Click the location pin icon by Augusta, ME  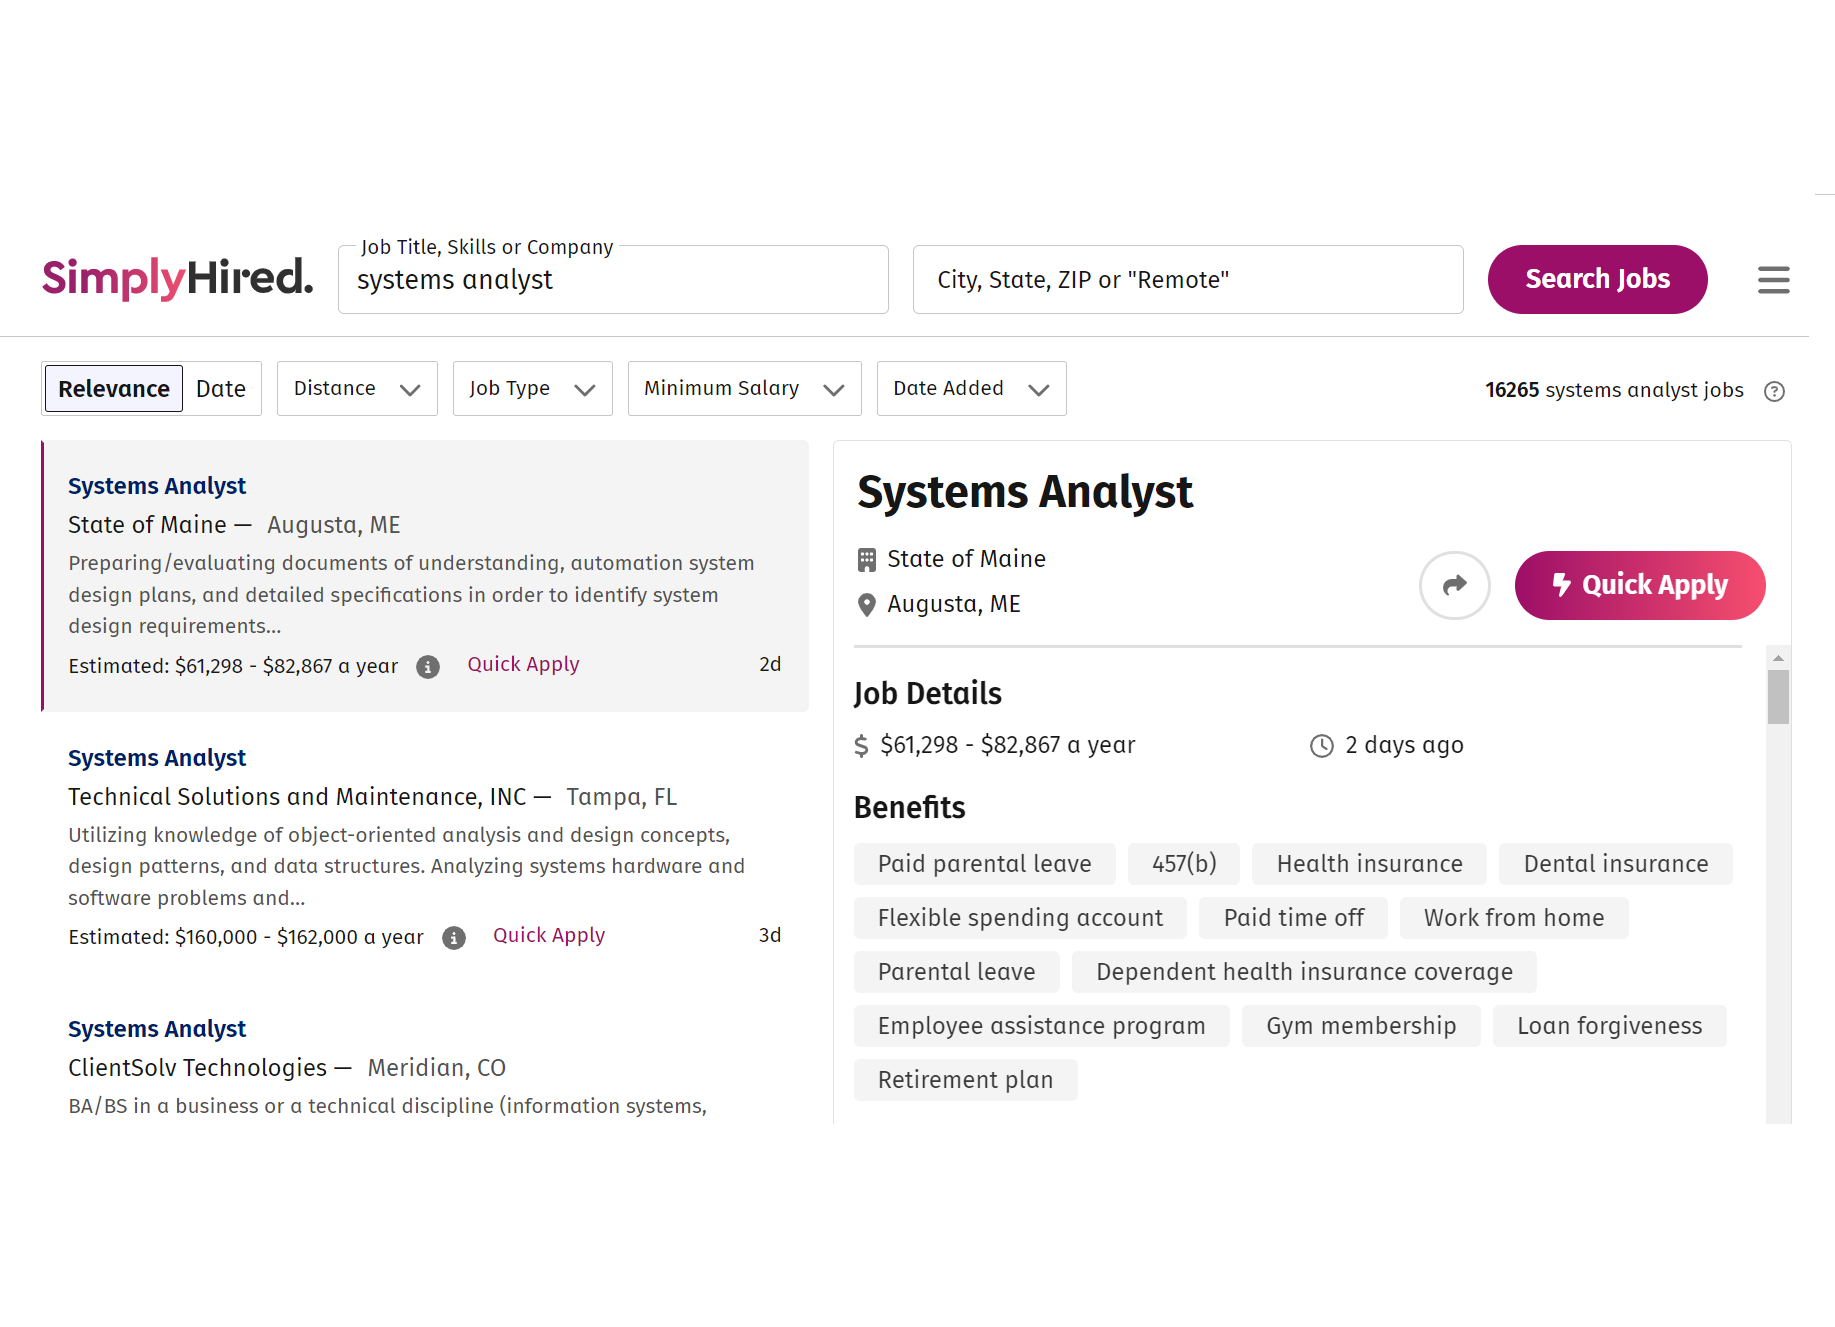click(867, 605)
